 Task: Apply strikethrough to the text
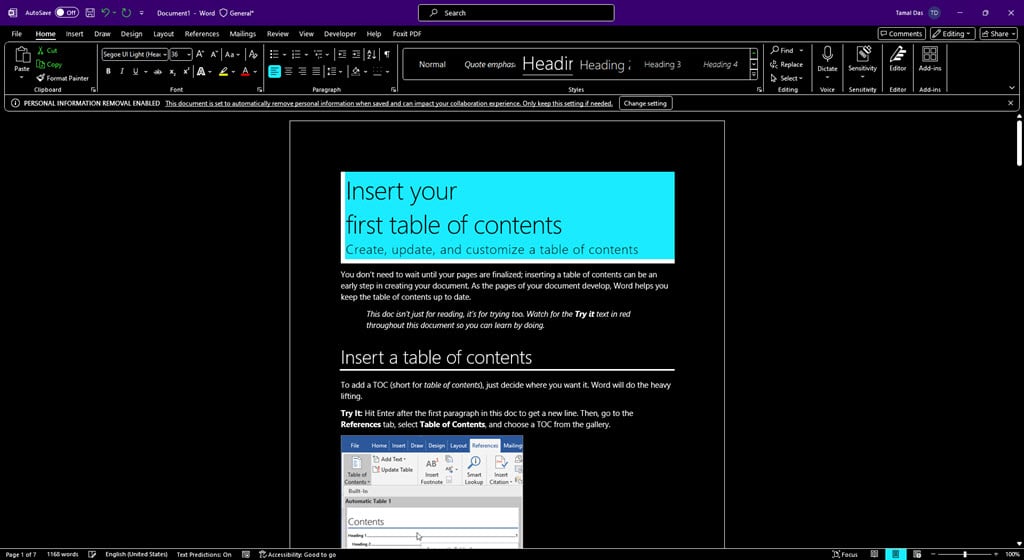tap(157, 72)
